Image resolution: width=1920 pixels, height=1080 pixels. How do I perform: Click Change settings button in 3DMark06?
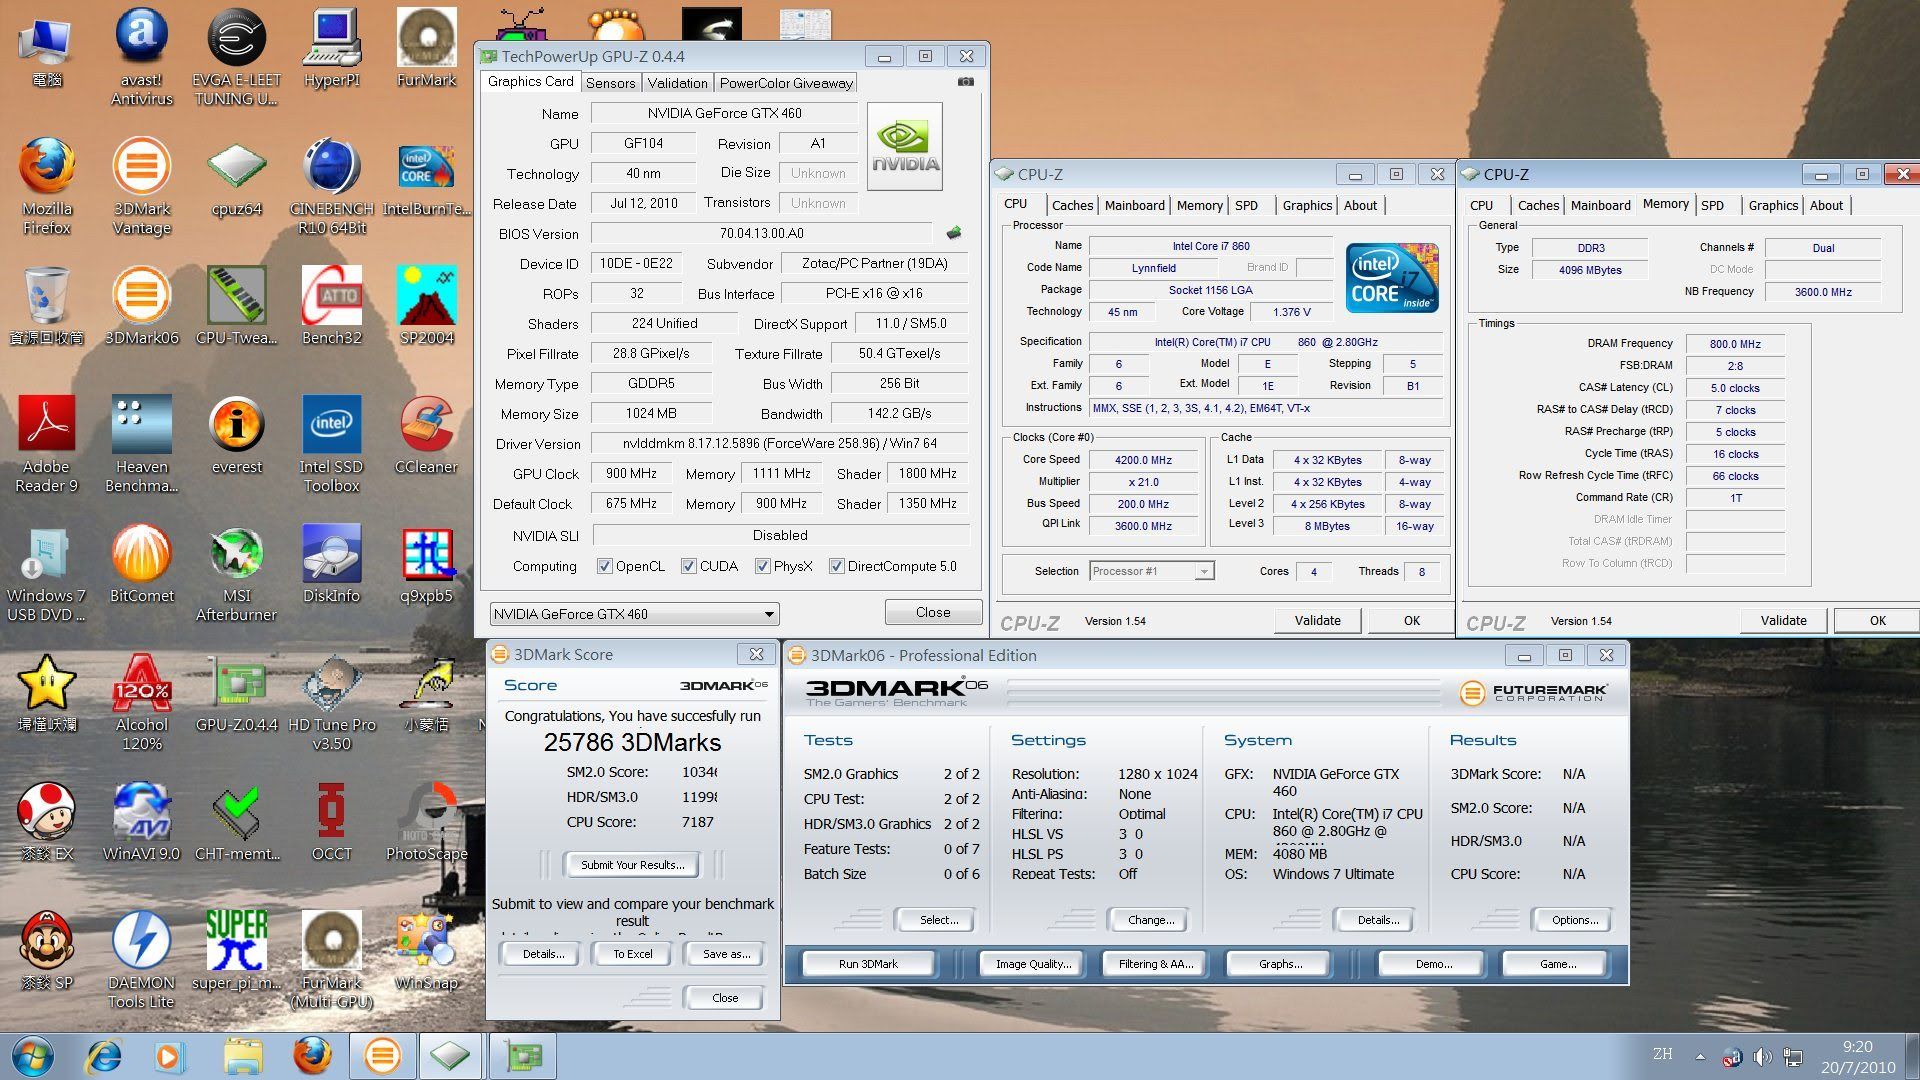pos(1151,920)
